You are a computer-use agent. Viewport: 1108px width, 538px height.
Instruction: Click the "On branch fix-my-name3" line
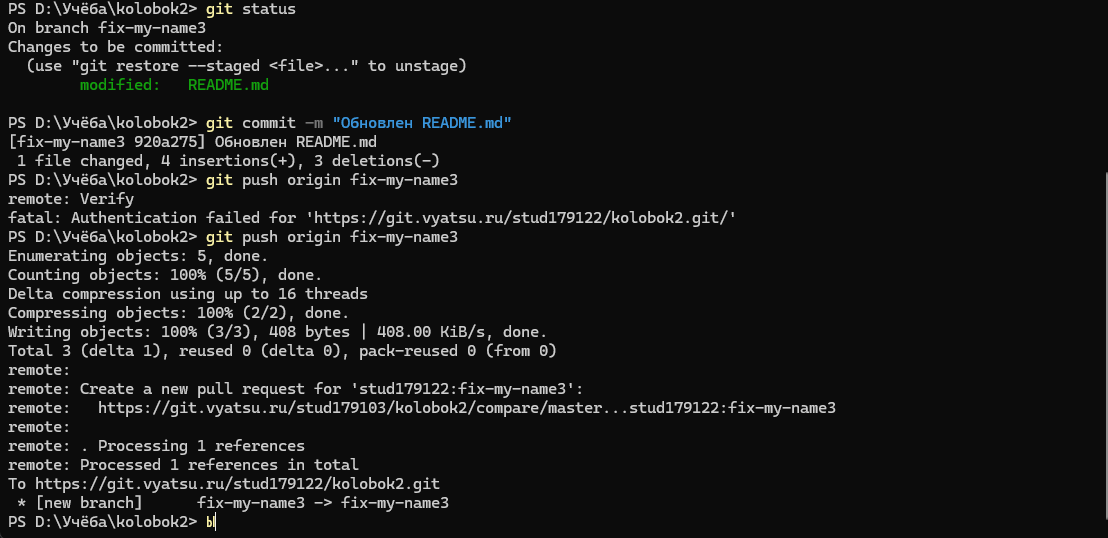[106, 28]
